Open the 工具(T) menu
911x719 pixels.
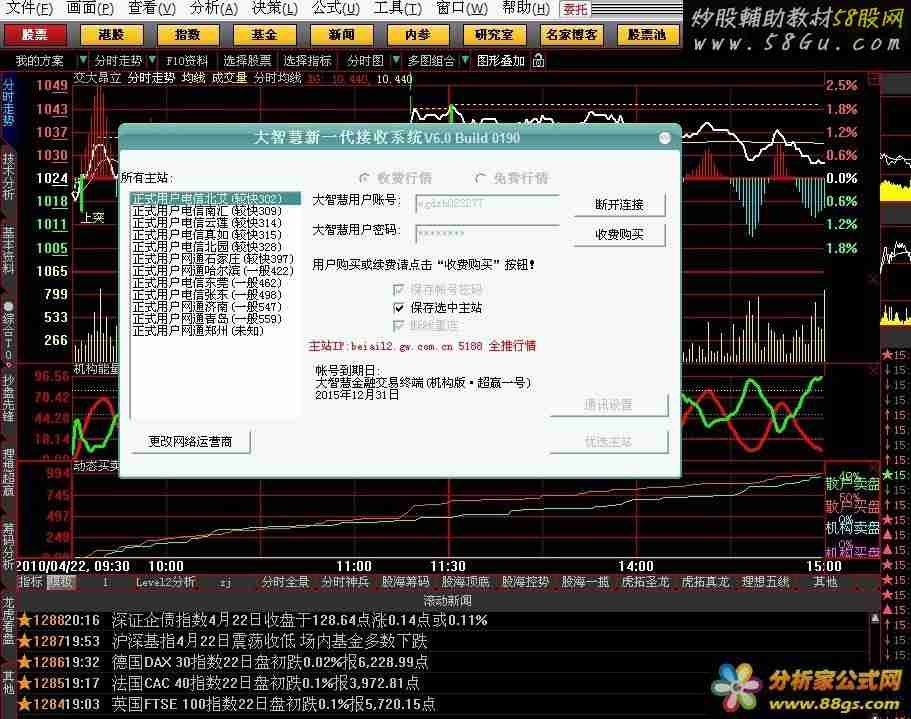[398, 8]
